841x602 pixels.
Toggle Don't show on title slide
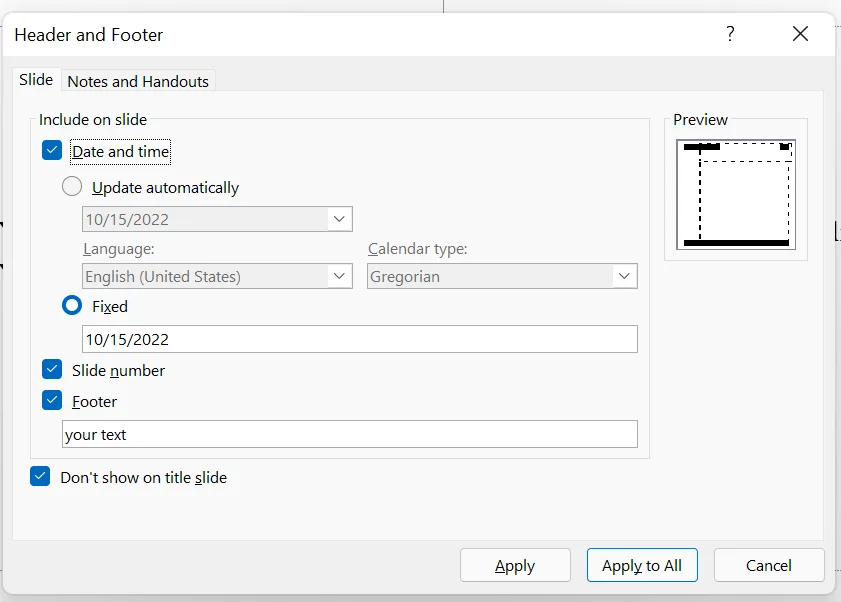[x=40, y=476]
